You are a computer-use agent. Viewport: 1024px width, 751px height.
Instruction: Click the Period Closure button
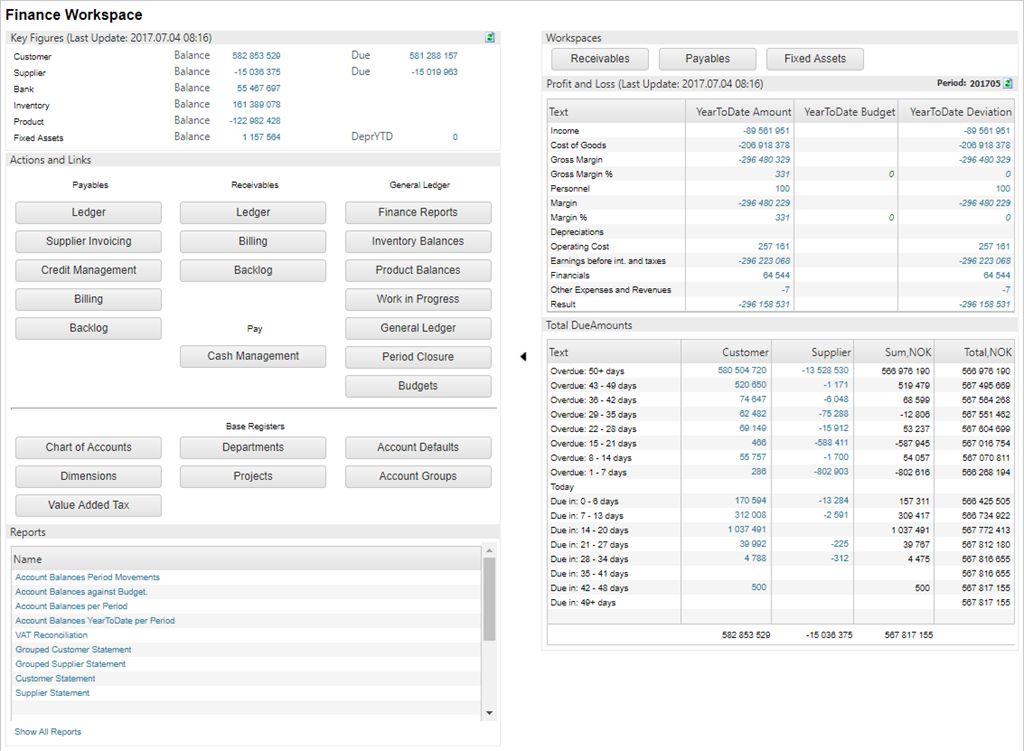pos(418,357)
